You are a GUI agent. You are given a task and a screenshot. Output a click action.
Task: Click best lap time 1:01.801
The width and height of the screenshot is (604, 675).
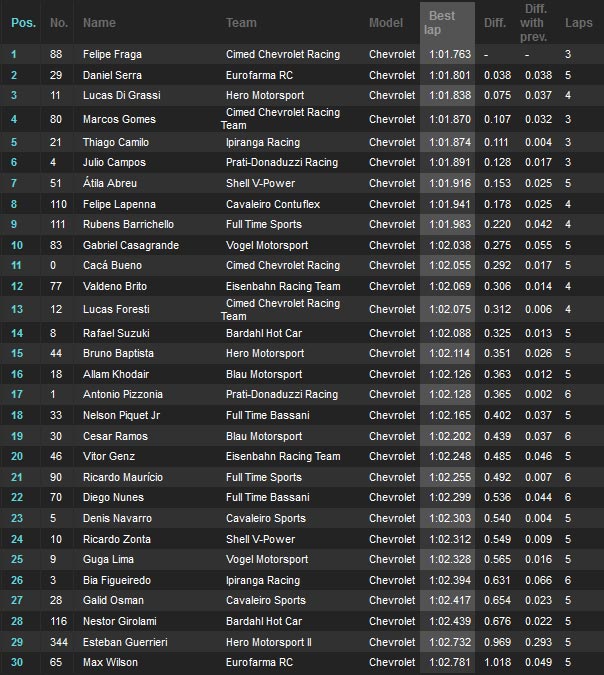coord(450,75)
